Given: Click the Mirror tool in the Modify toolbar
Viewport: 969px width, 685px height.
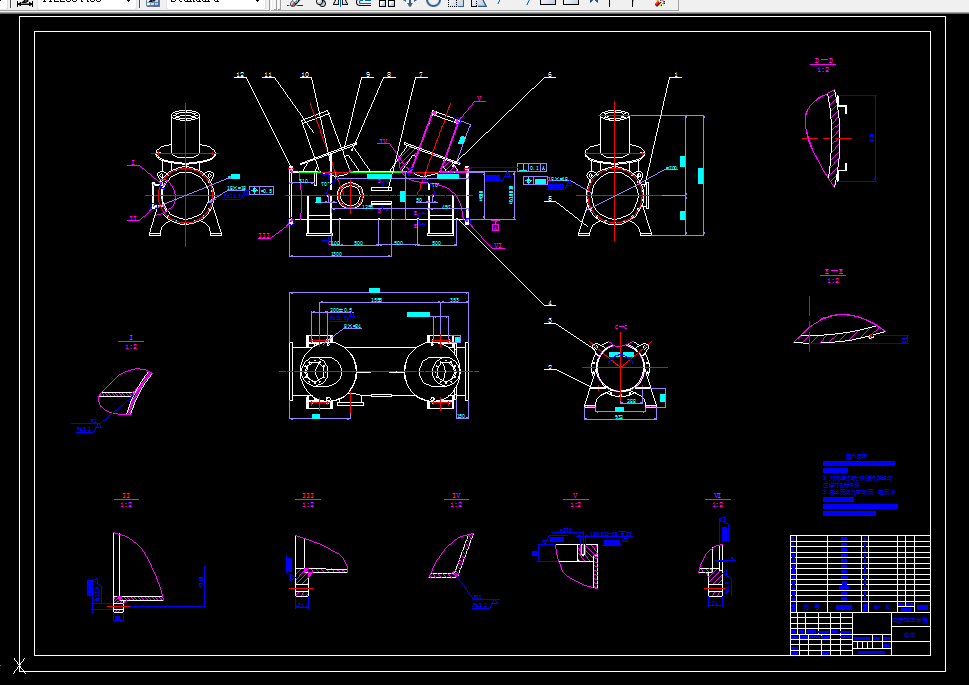Looking at the screenshot, I should (x=341, y=2).
